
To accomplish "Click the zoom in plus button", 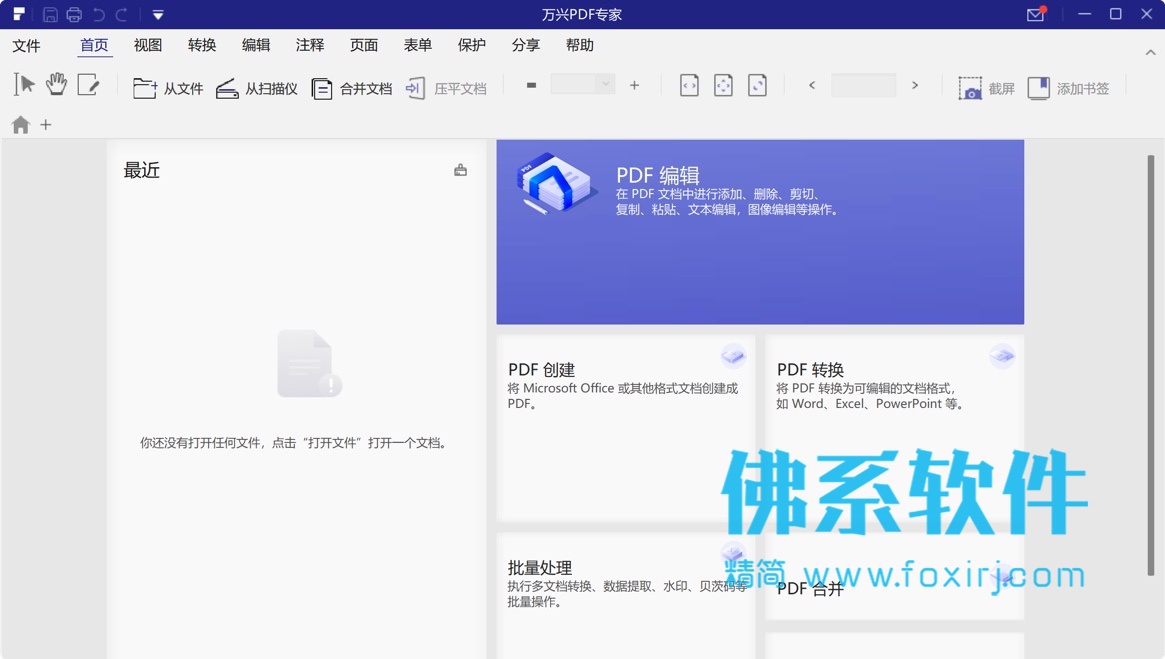I will click(x=635, y=85).
